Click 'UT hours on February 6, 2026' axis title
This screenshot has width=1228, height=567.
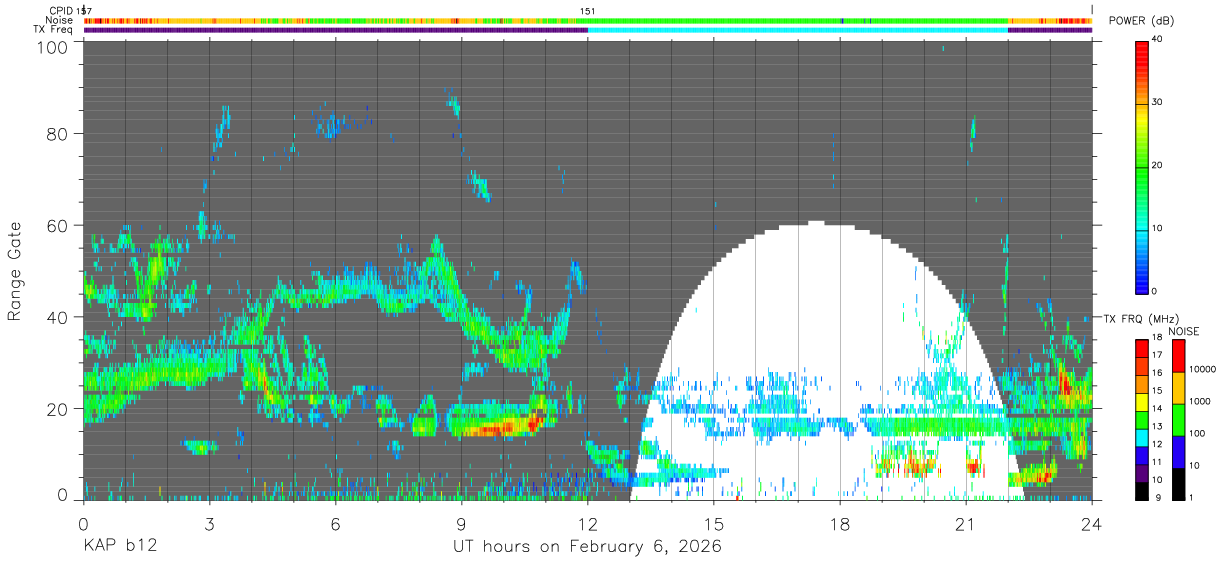tap(588, 548)
